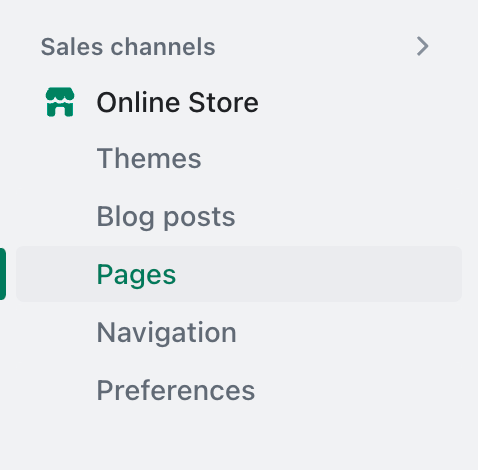The image size is (478, 470).
Task: Click the green Online Store storefront icon
Action: tap(60, 102)
